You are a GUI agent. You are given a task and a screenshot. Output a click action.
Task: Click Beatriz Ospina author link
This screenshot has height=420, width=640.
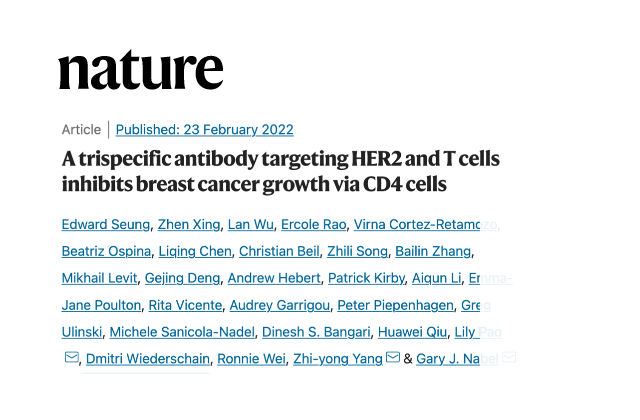coord(106,251)
